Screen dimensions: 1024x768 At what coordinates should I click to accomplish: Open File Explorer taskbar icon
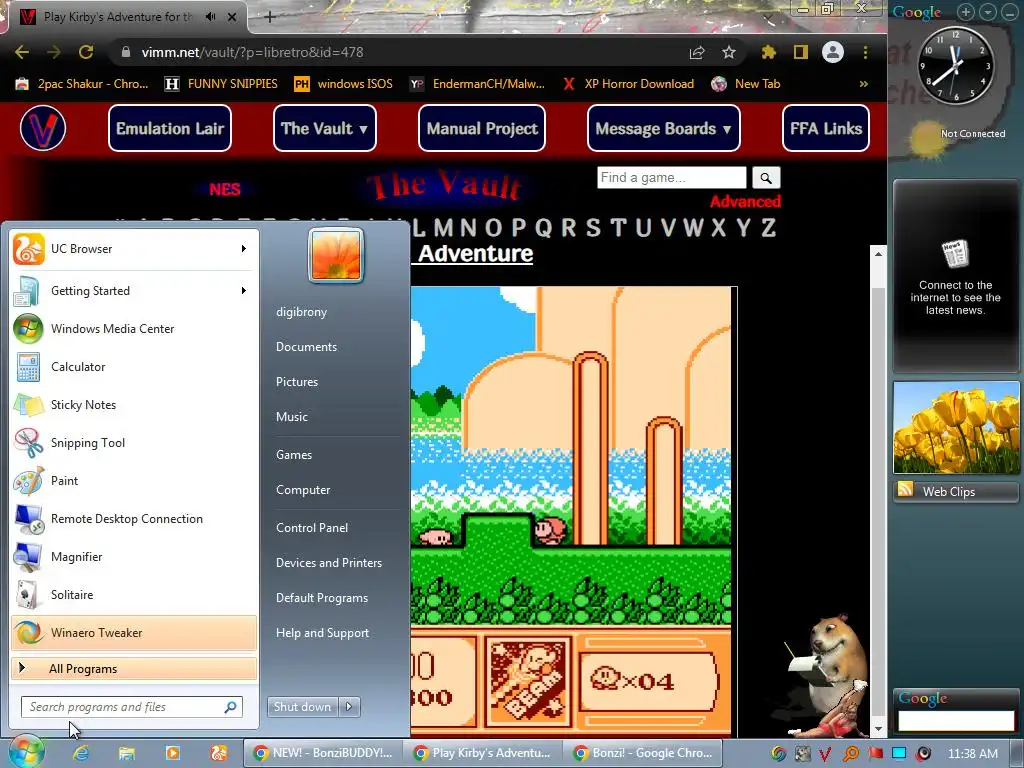click(x=127, y=753)
